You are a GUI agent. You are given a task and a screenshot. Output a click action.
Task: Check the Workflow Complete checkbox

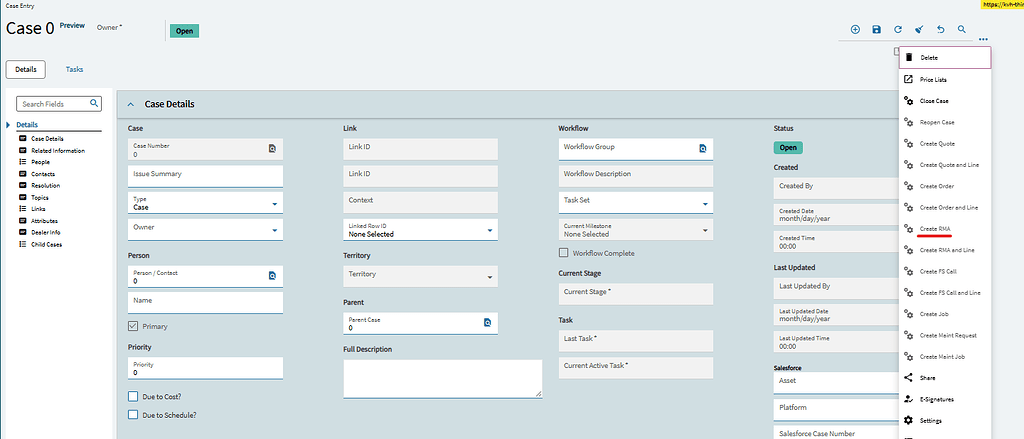564,253
